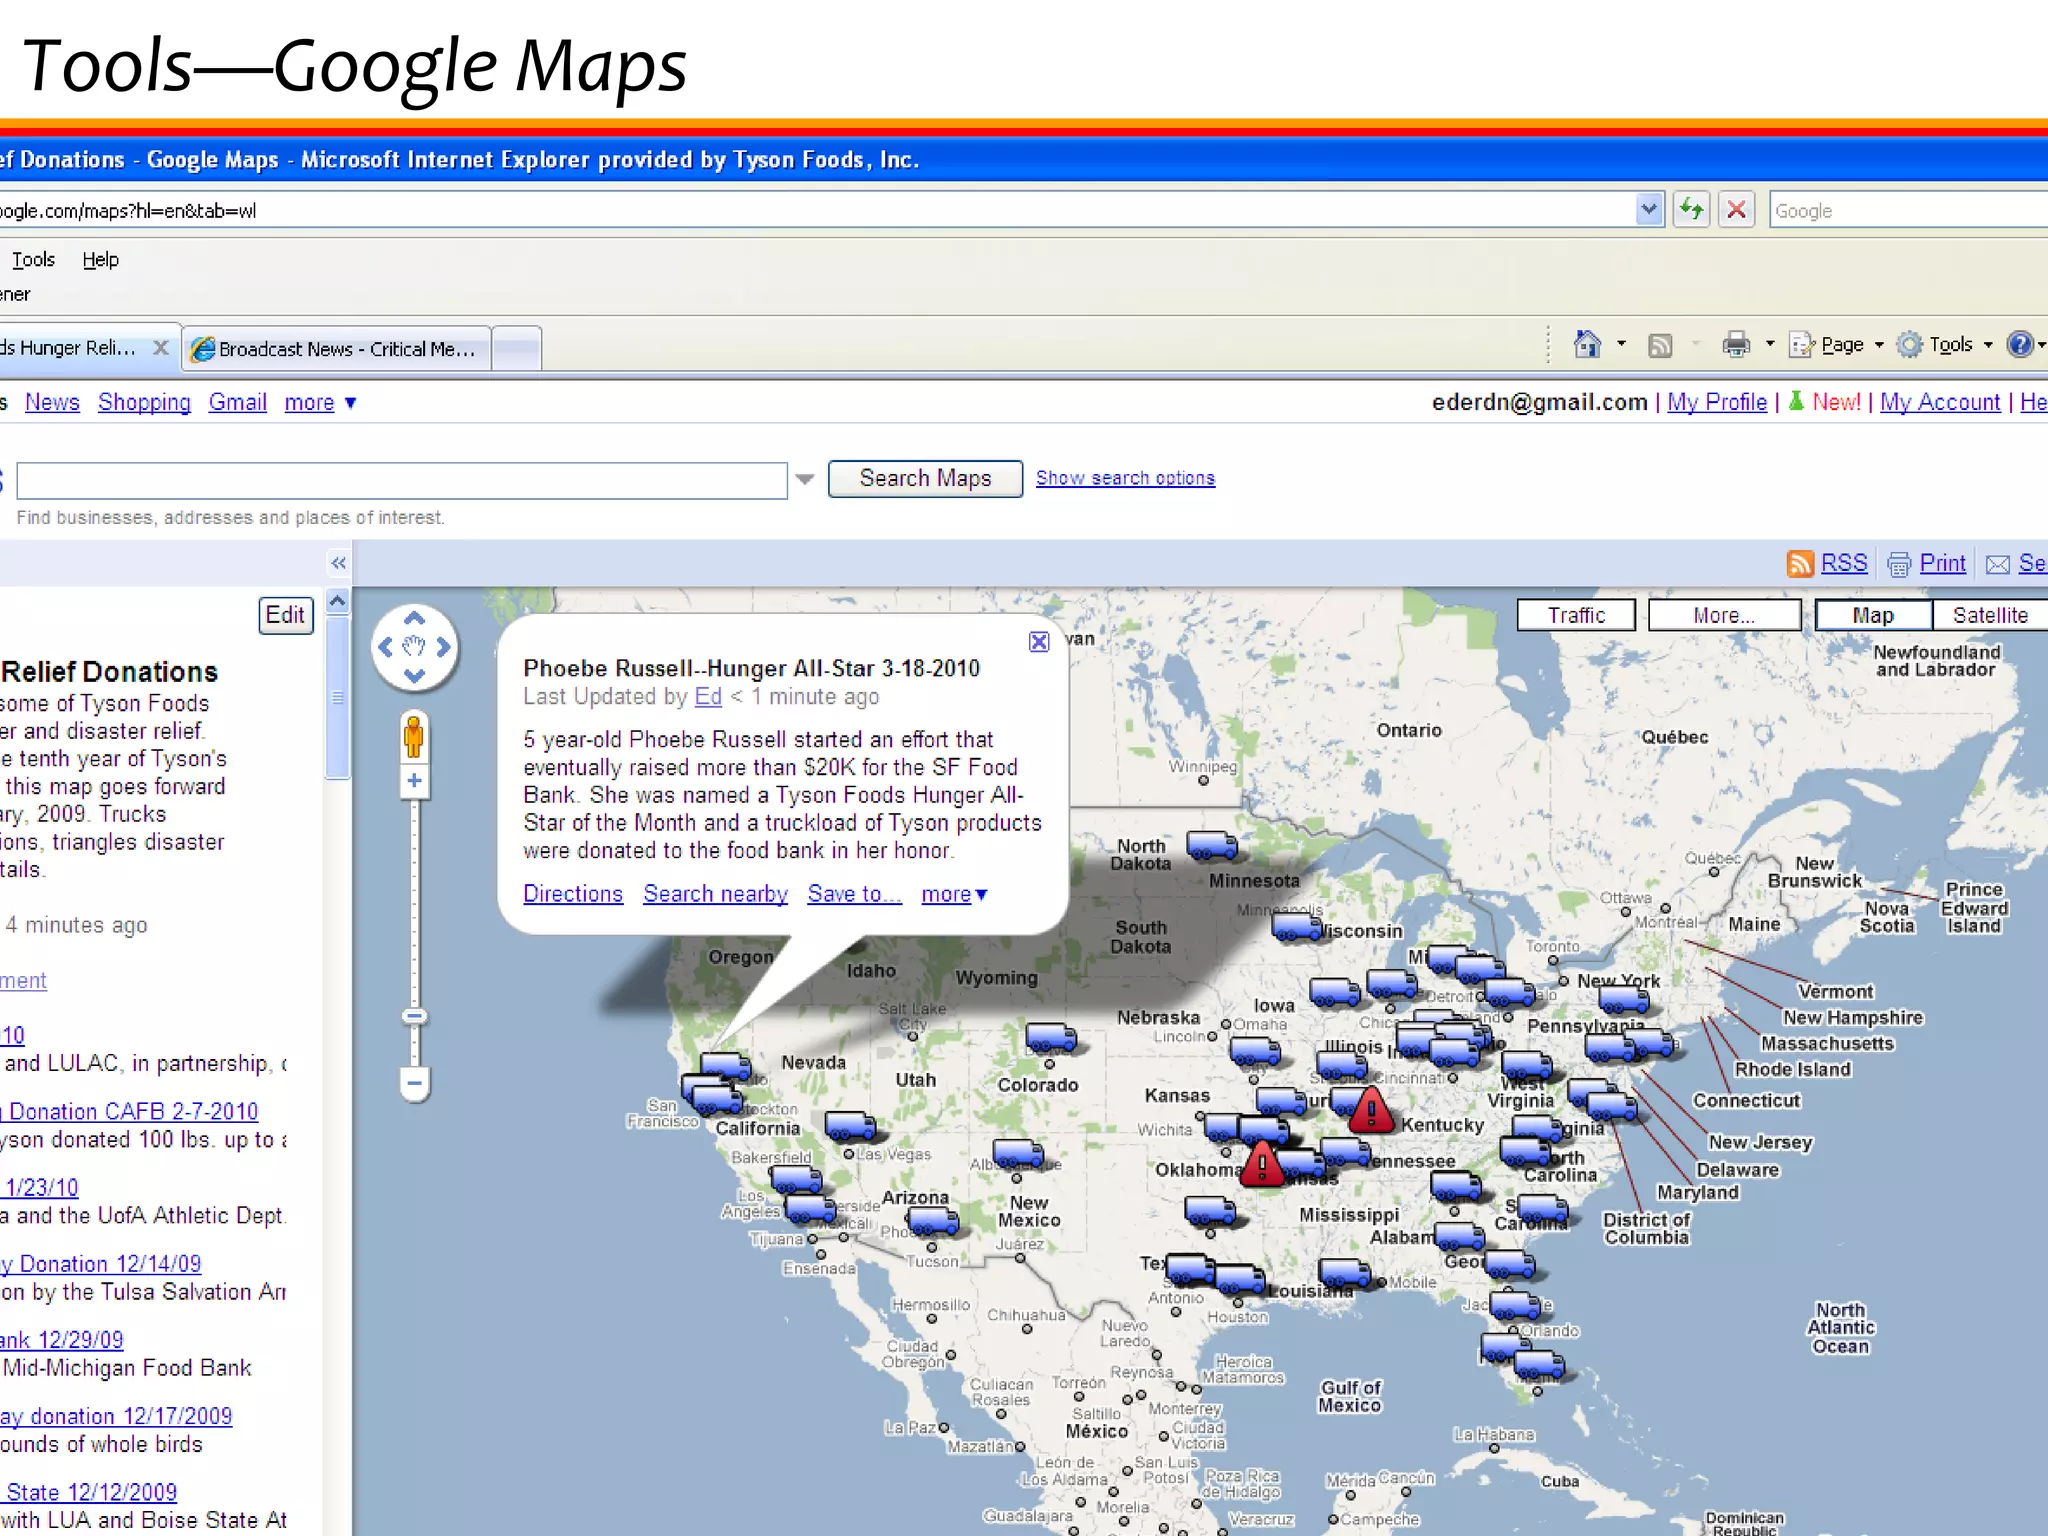Click the Edit button in left panel
2048x1536 pixels.
pos(285,615)
